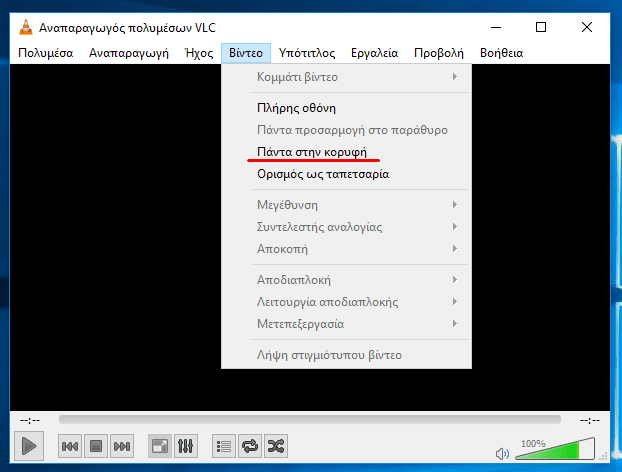The width and height of the screenshot is (622, 472).
Task: Click elapsed time label left of seek bar
Action: tap(30, 420)
